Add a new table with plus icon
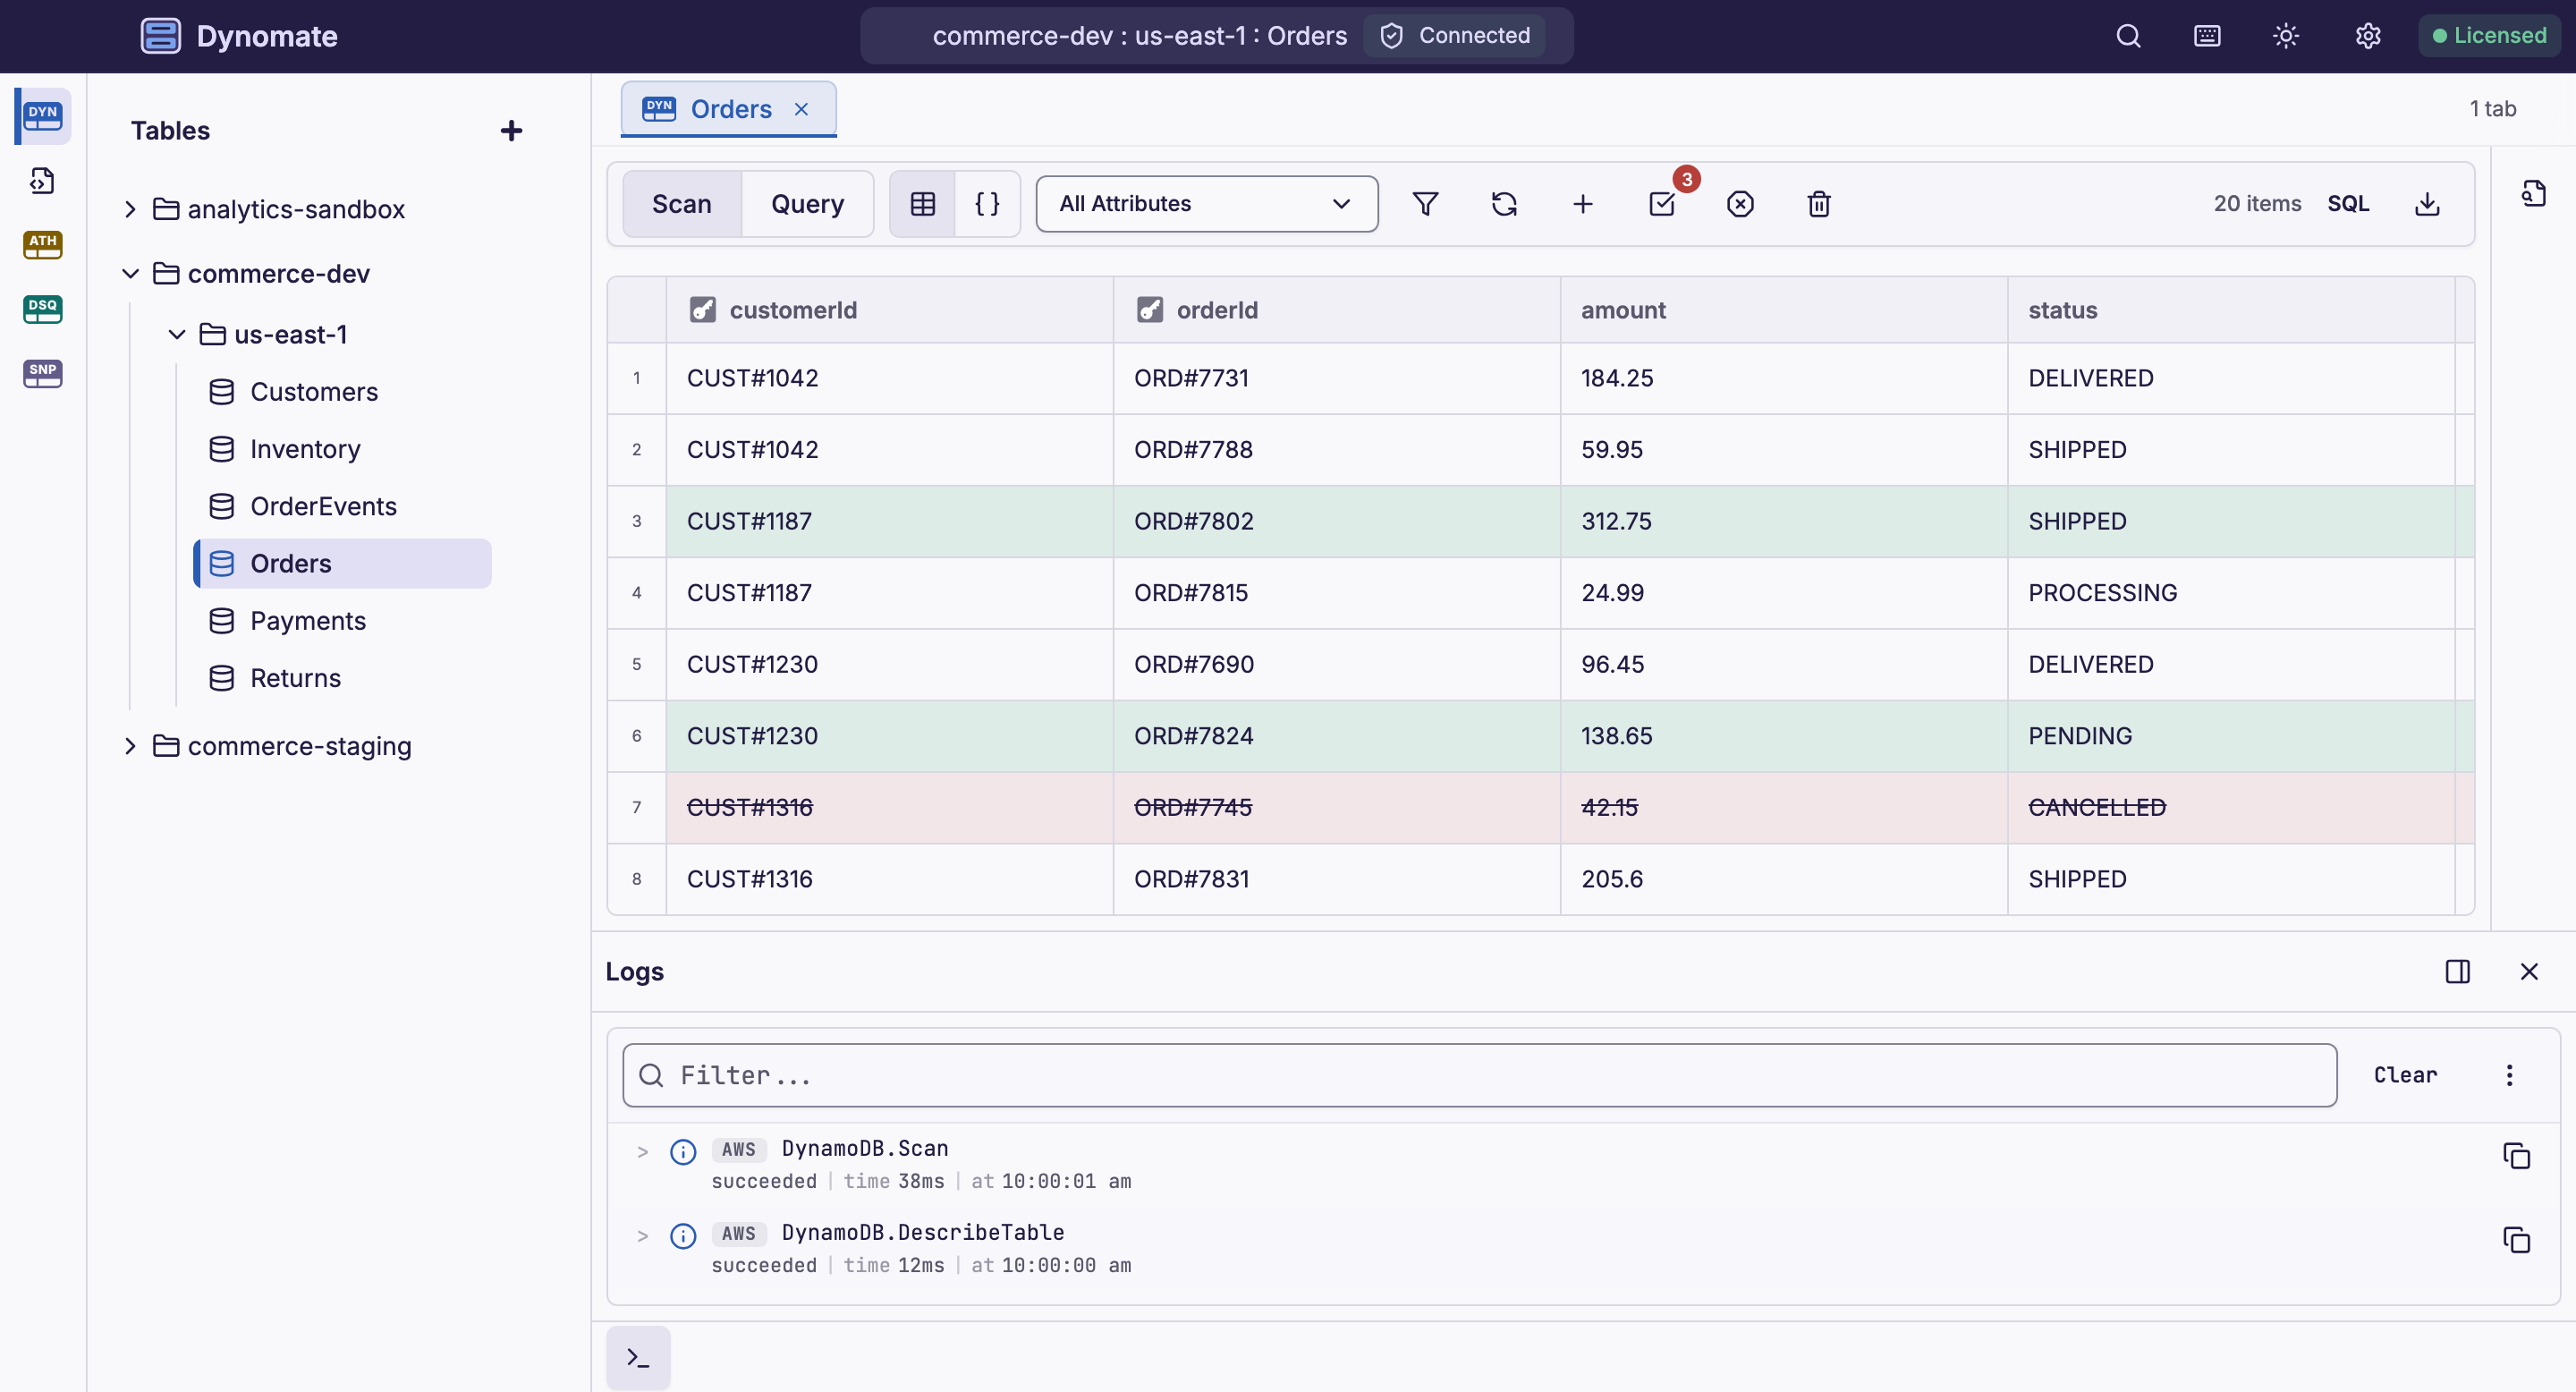The height and width of the screenshot is (1392, 2576). click(x=511, y=131)
